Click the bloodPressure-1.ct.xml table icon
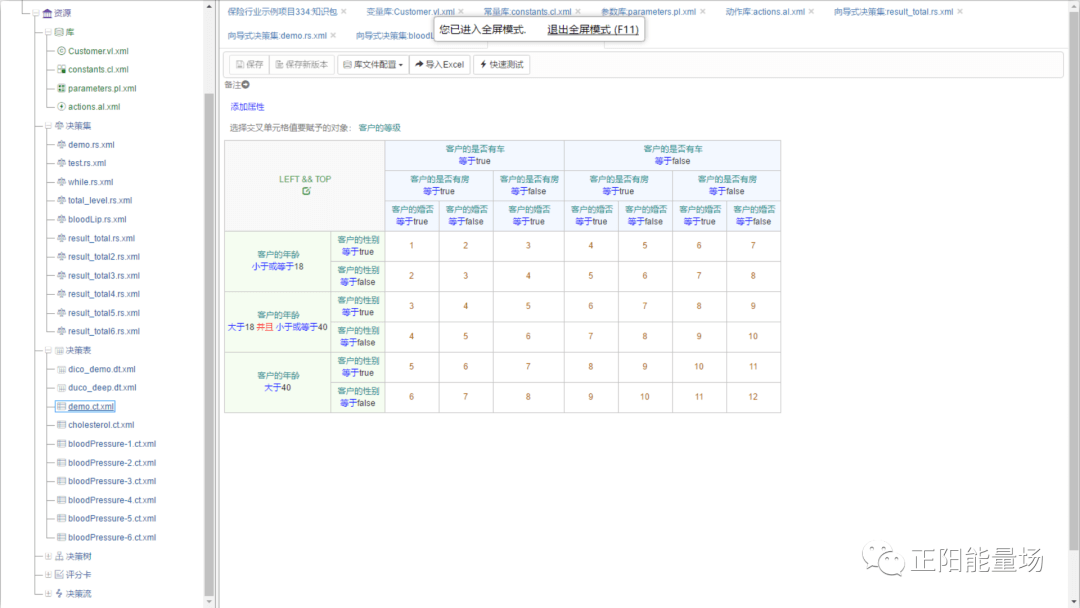This screenshot has width=1080, height=608. 61,444
